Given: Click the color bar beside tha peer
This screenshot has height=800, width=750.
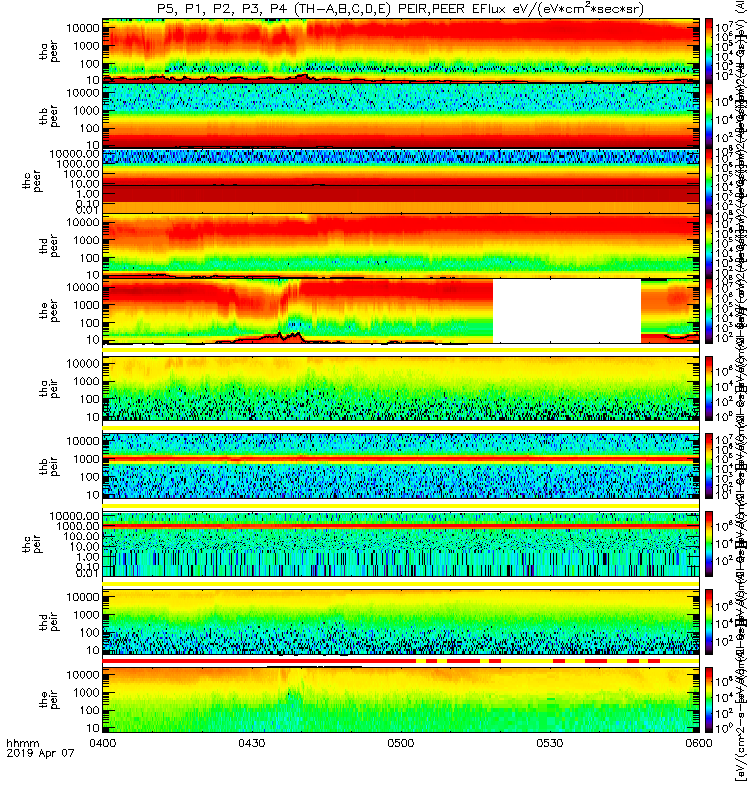Looking at the screenshot, I should pos(709,51).
